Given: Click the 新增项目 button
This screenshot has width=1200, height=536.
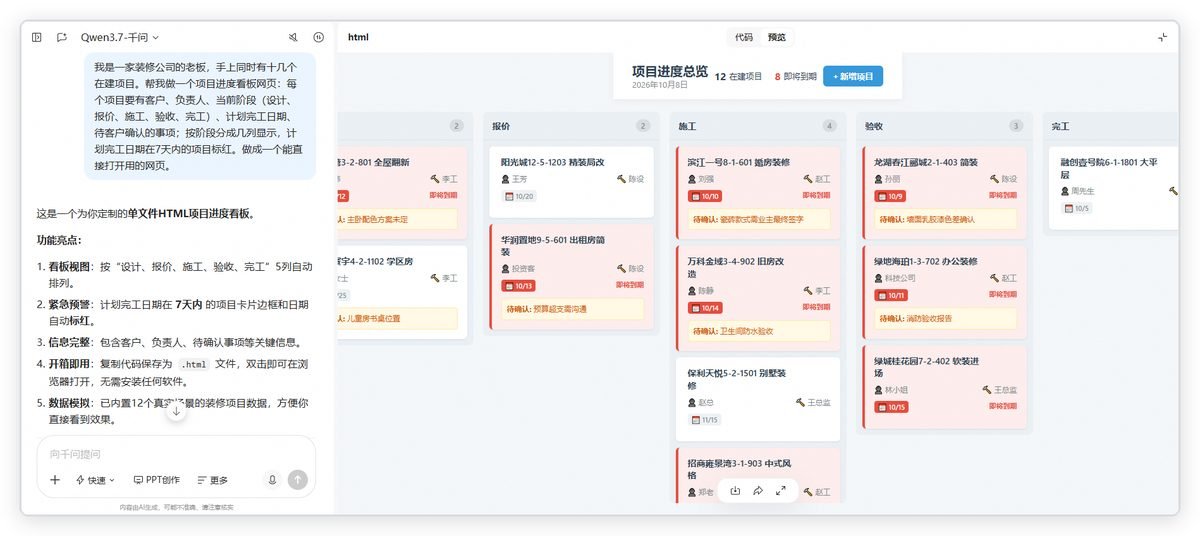Looking at the screenshot, I should point(853,76).
